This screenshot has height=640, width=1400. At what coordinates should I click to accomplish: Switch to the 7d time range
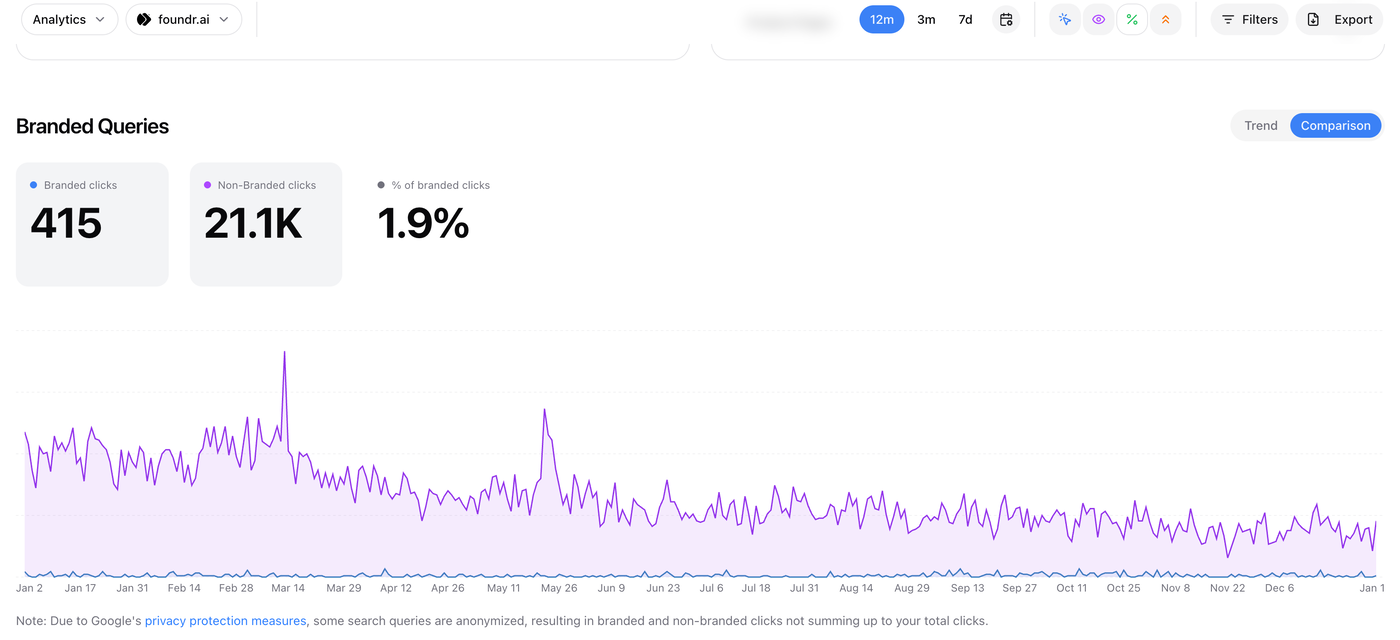point(965,20)
